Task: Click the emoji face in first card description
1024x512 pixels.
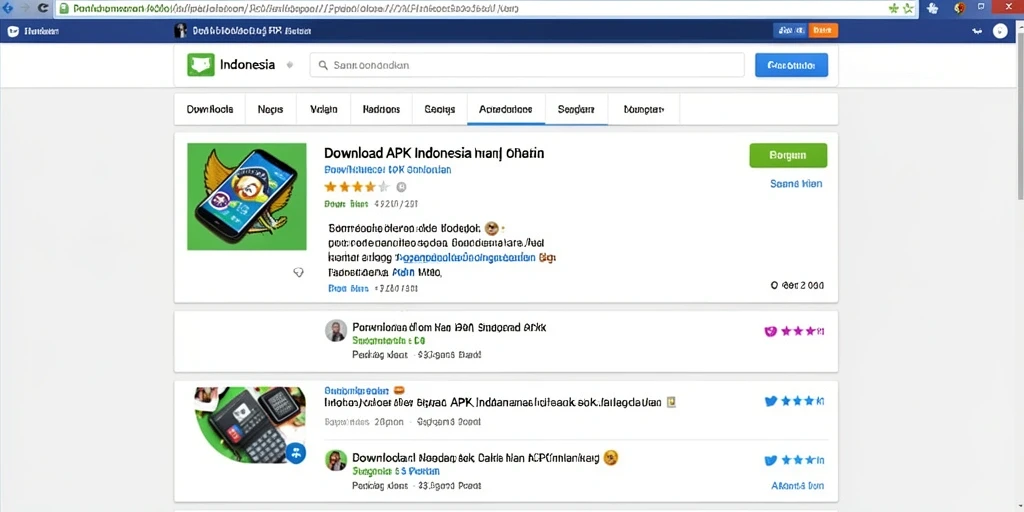Action: coord(492,228)
